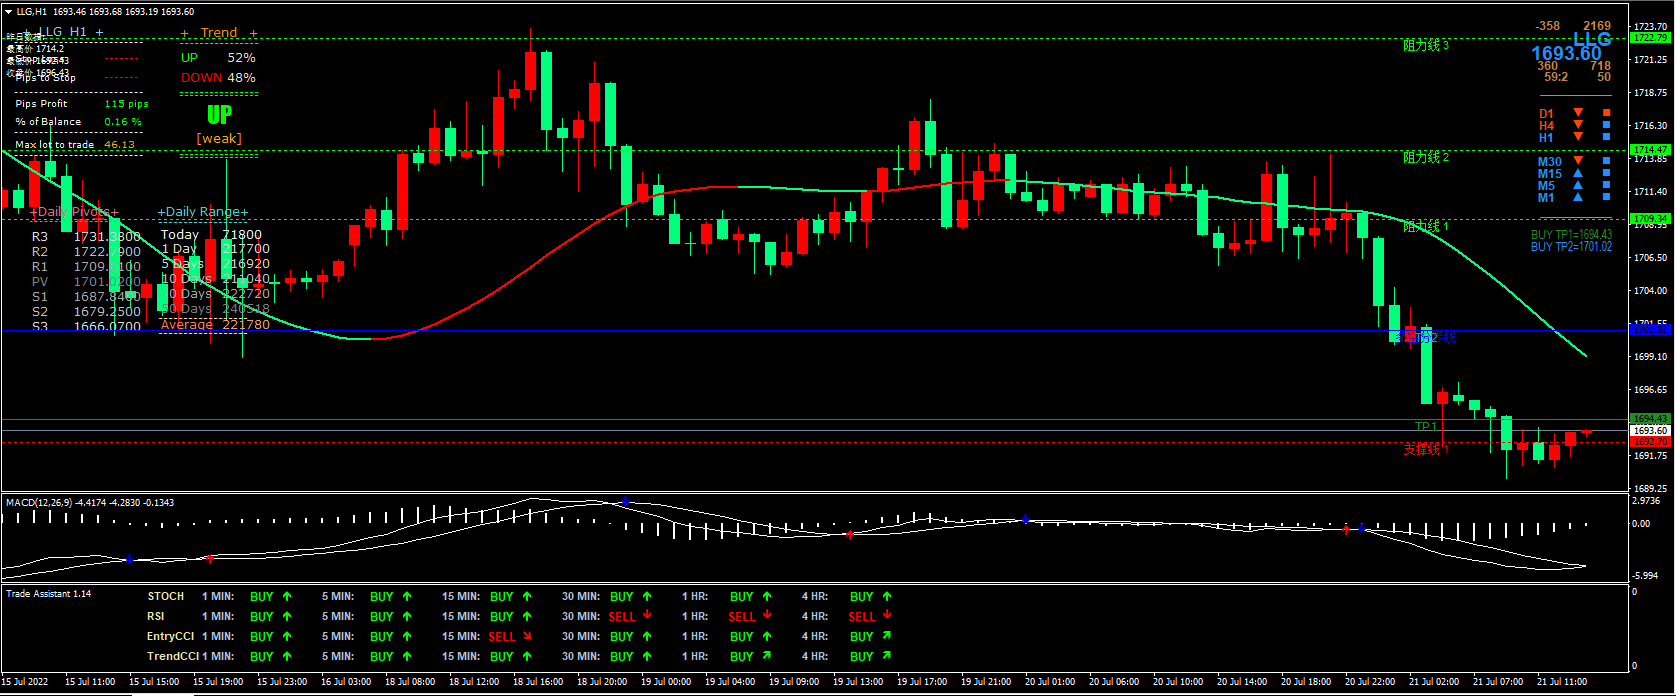The width and height of the screenshot is (1676, 696).
Task: Select the M15 timeframe label
Action: click(x=1550, y=173)
